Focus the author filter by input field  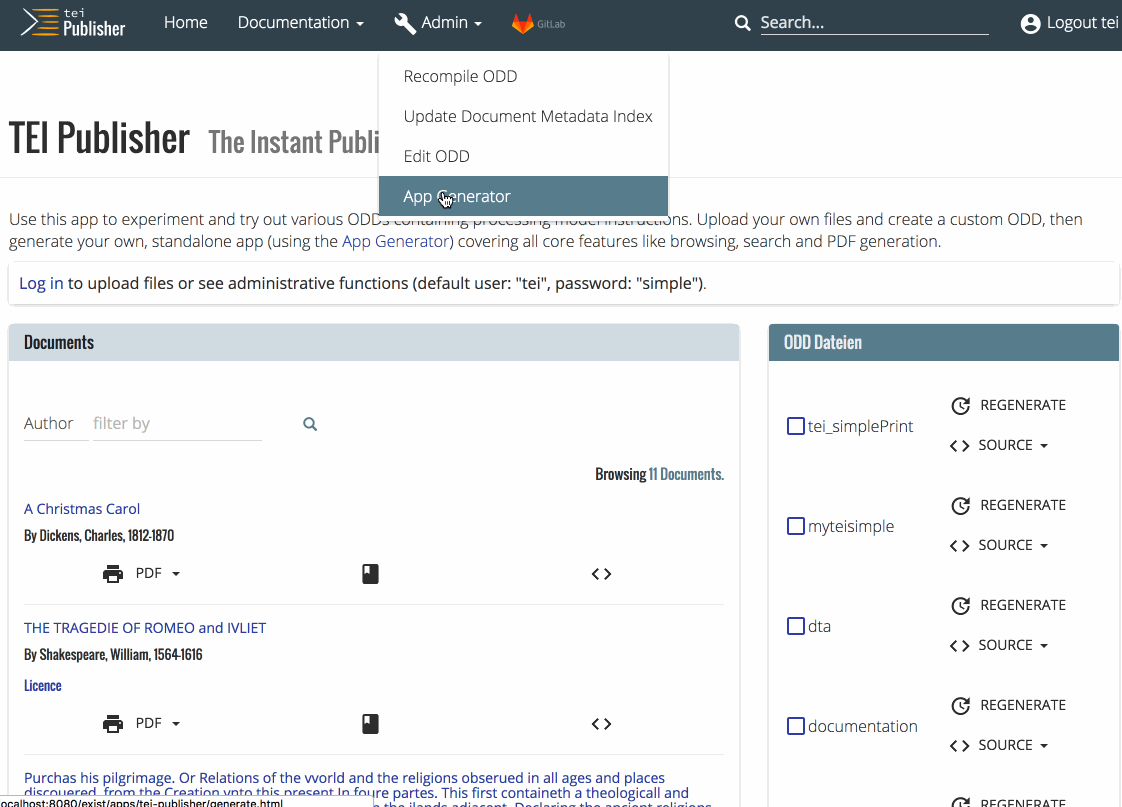click(x=176, y=424)
